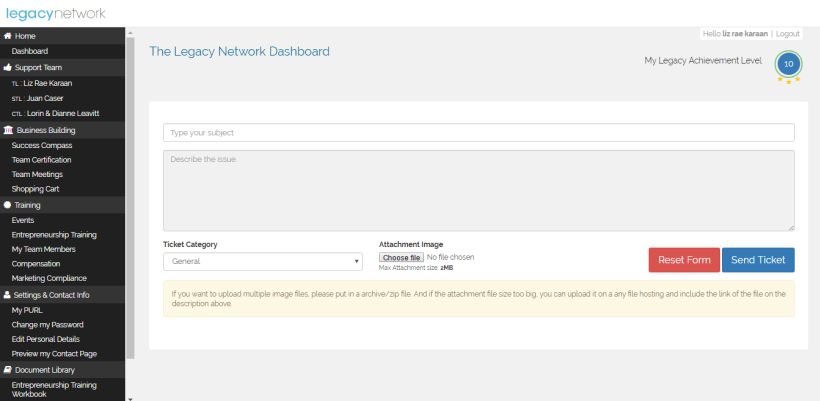Viewport: 820px width, 401px height.
Task: Select Change my Password
Action: point(48,325)
